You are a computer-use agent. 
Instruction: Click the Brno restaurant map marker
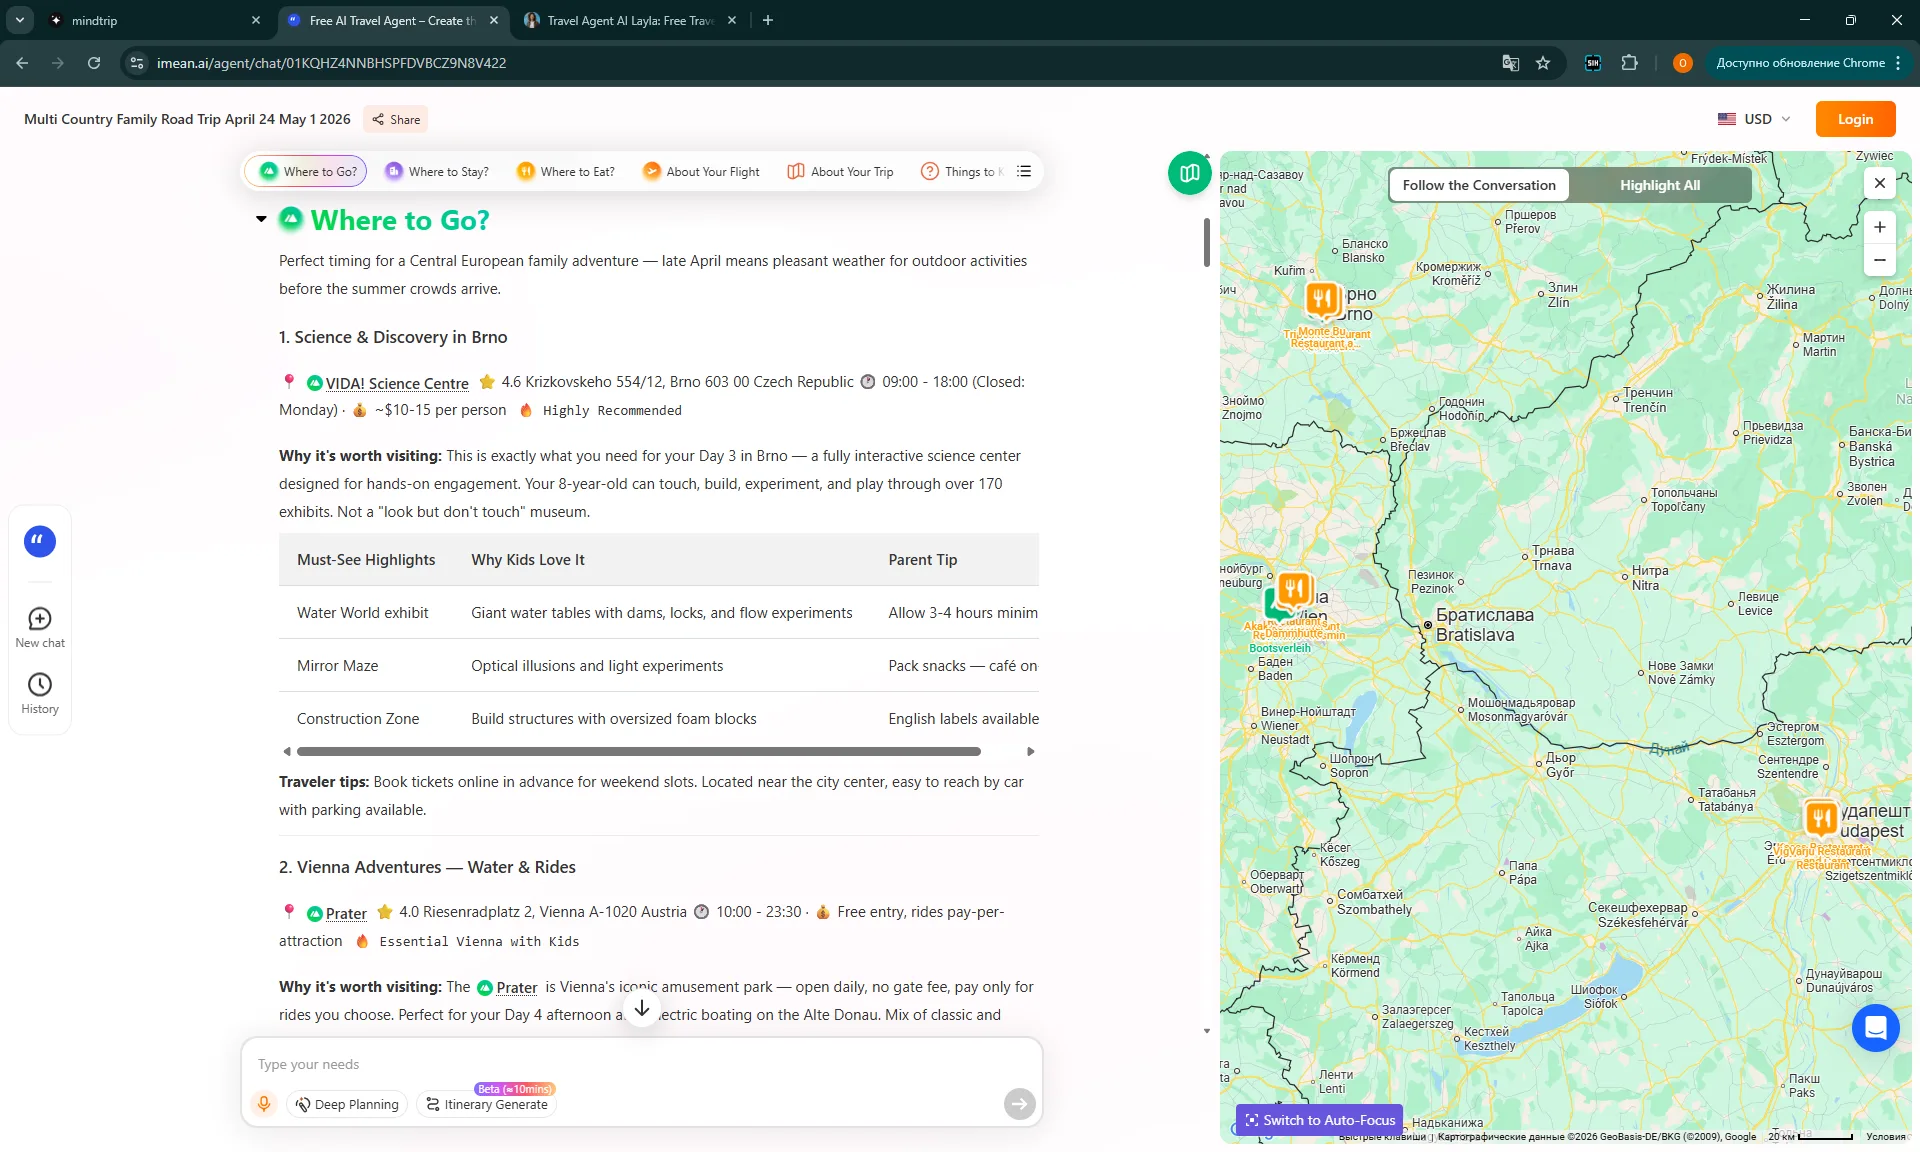coord(1322,298)
